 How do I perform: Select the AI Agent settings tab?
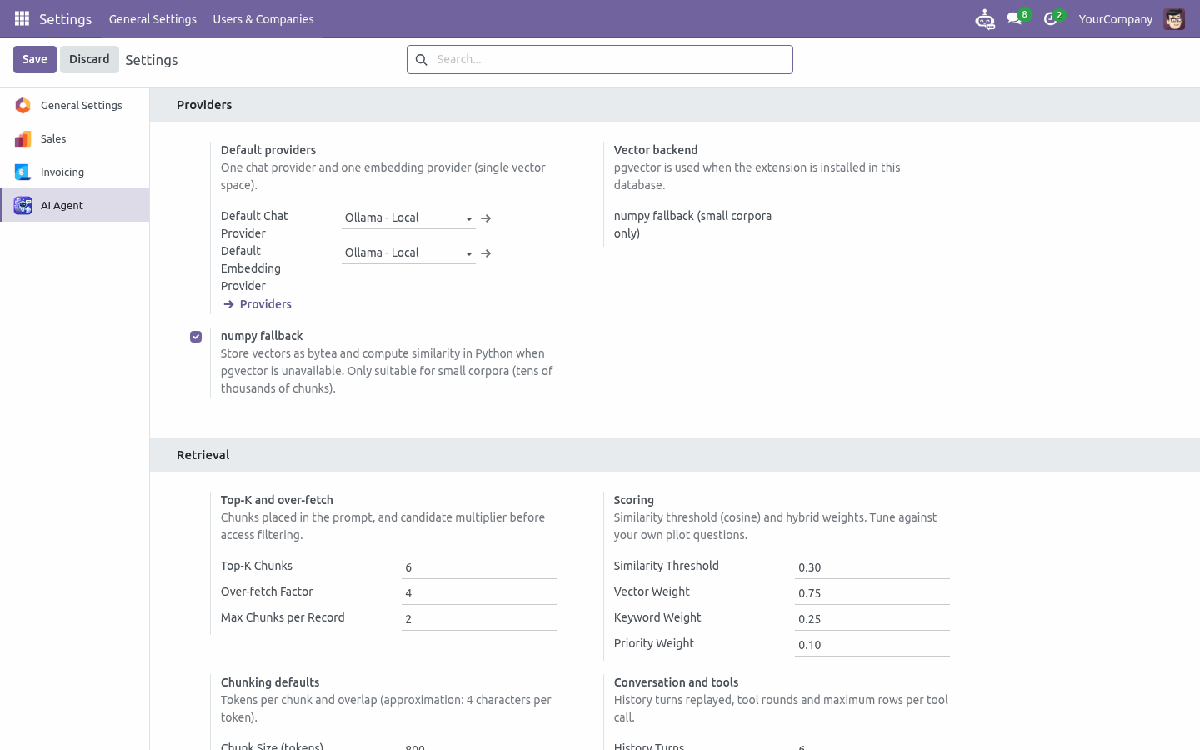tap(75, 205)
